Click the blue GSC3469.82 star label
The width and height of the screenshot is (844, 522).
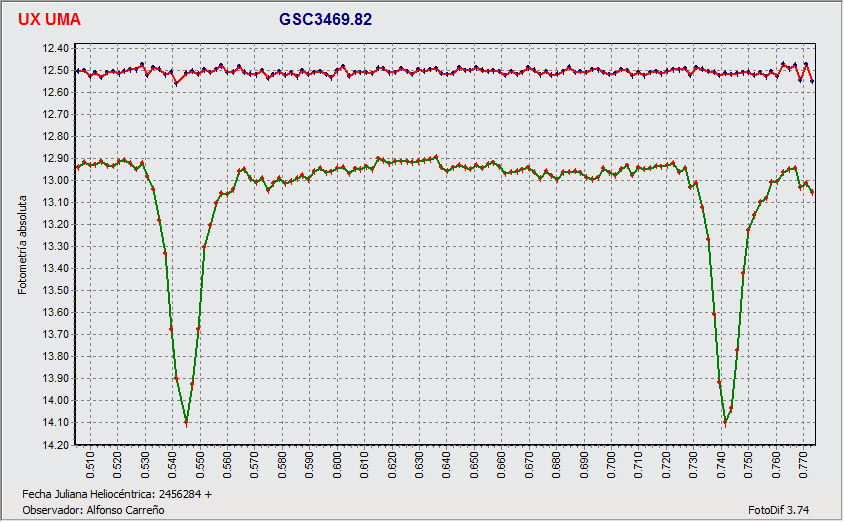pyautogui.click(x=326, y=20)
